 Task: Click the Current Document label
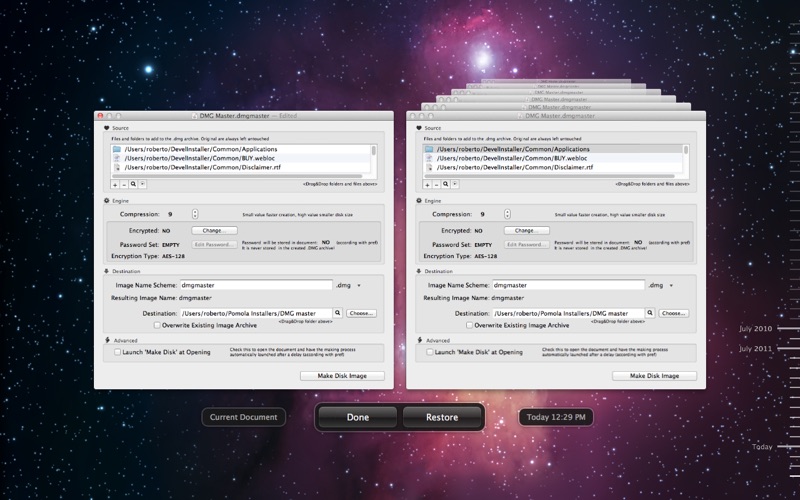[x=243, y=417]
